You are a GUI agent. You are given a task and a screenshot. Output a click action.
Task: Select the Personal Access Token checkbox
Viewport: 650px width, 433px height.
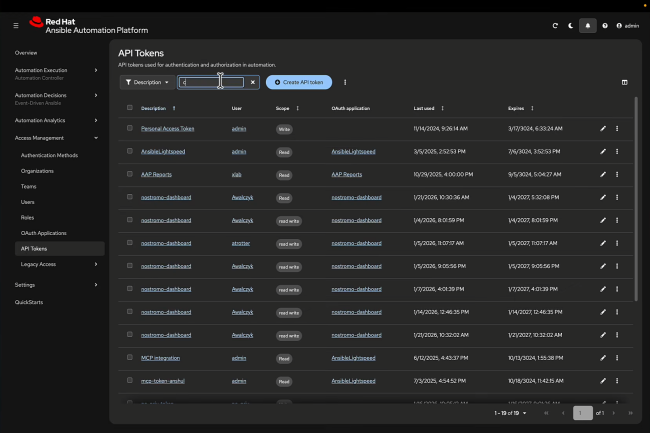[x=130, y=128]
